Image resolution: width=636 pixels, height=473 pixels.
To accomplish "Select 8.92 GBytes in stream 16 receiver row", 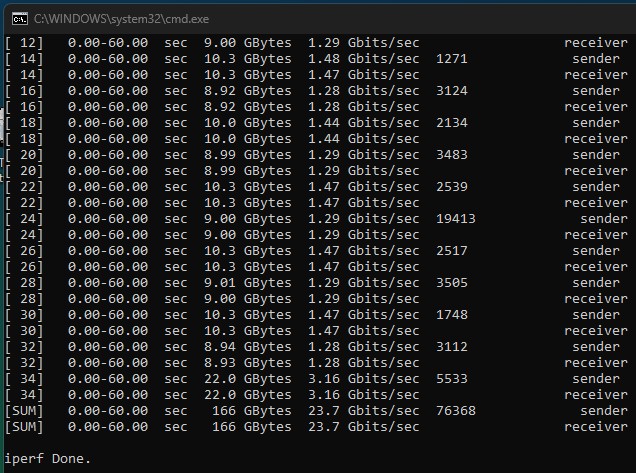I will 247,107.
